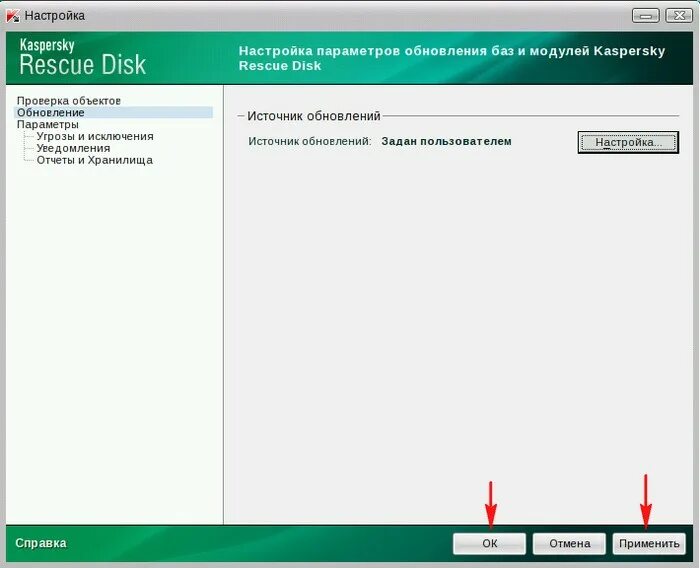Viewport: 700px width, 568px height.
Task: Open the Справка help link
Action: [x=41, y=543]
